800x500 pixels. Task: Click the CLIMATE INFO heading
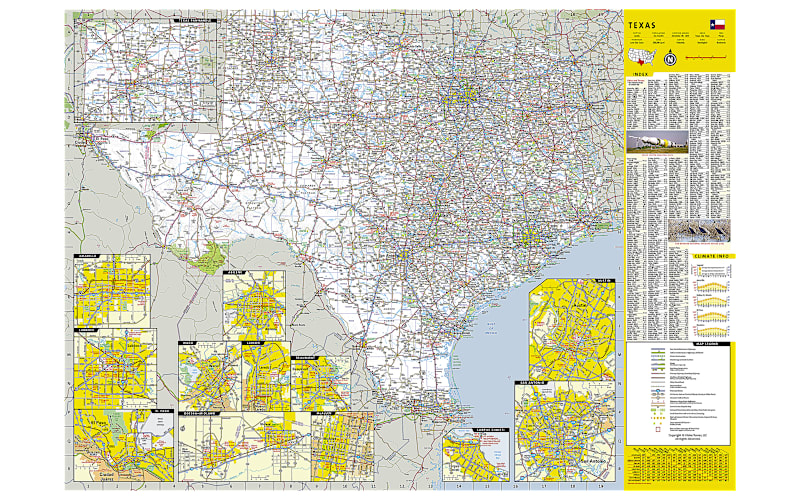(x=711, y=256)
